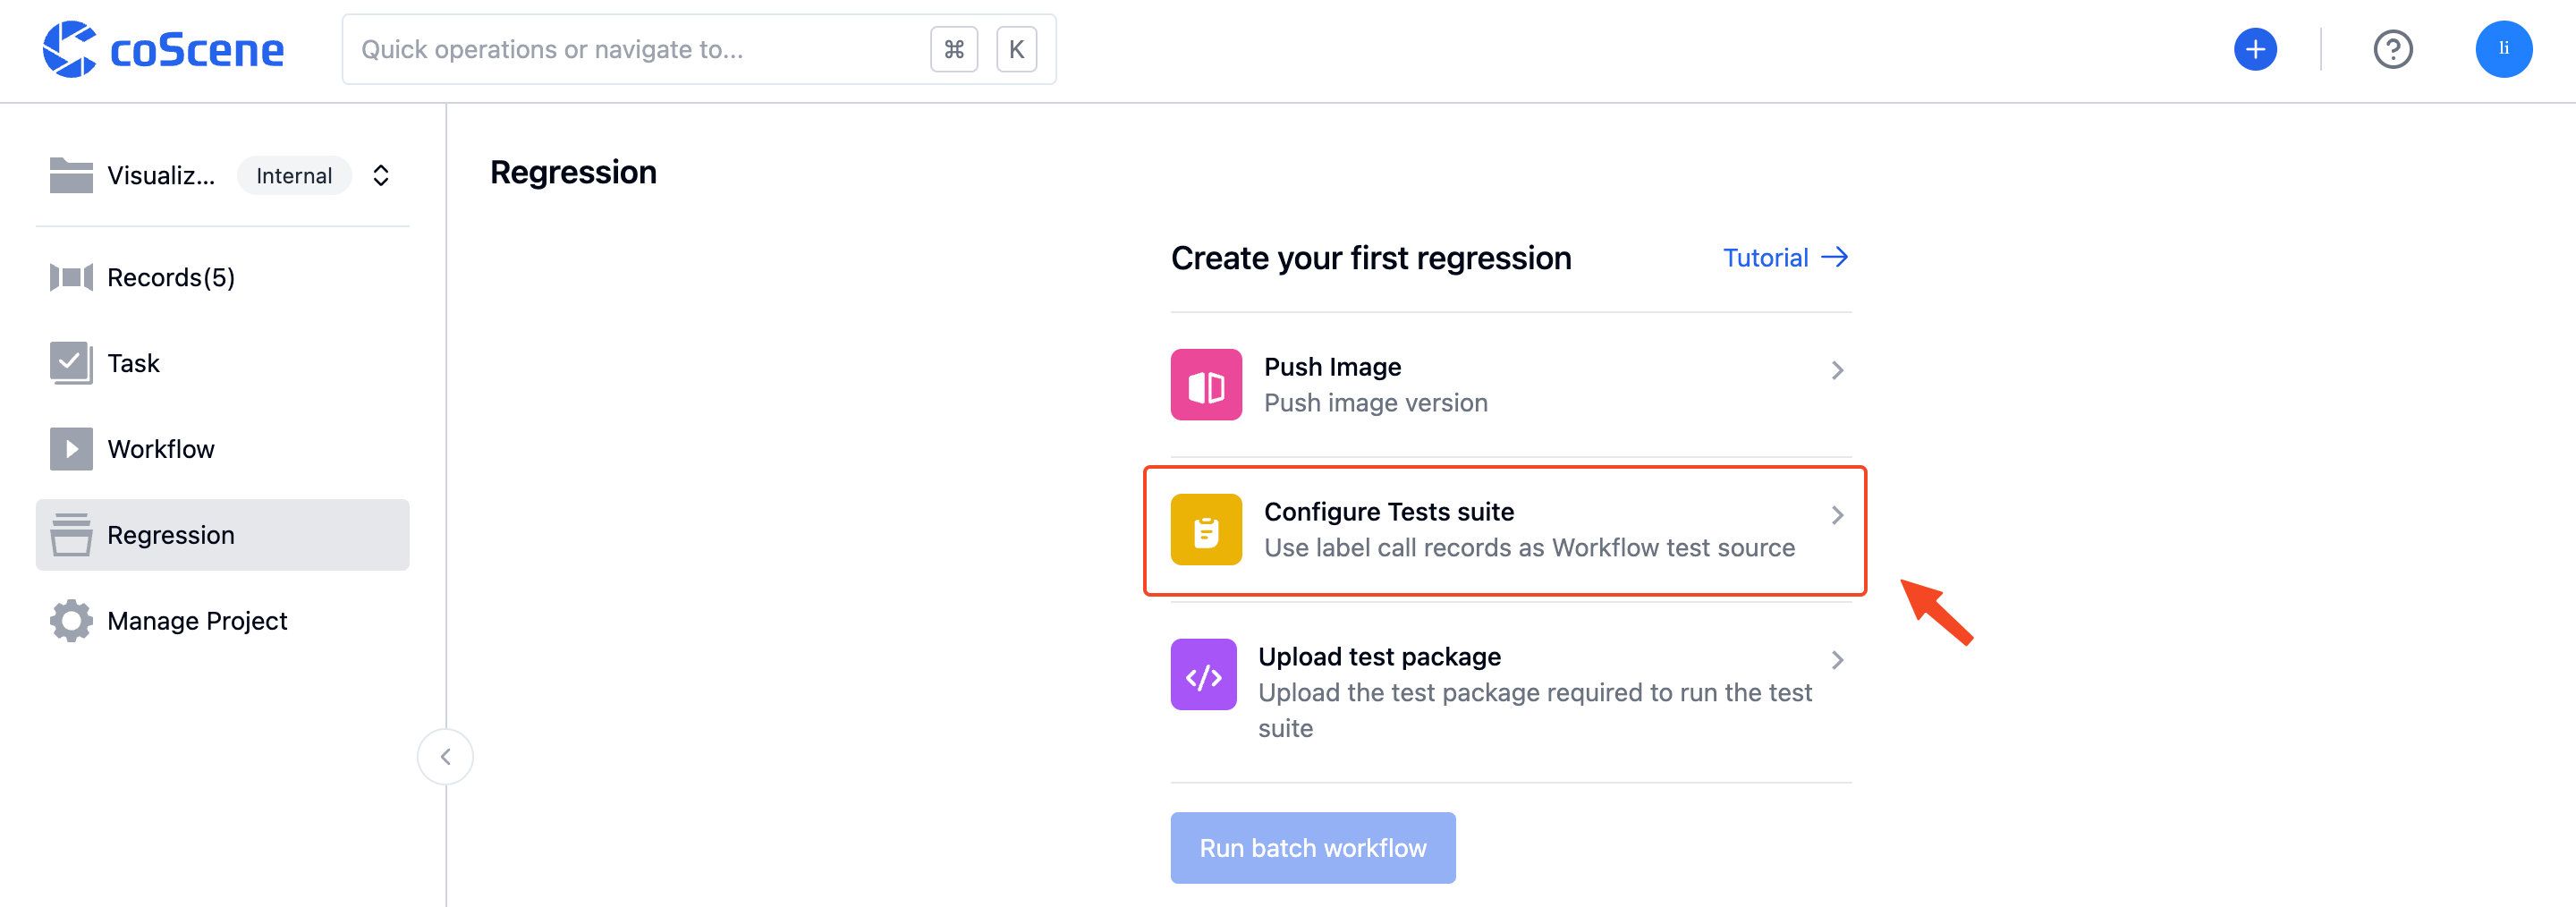
Task: Focus the Quick operations search field
Action: click(699, 49)
